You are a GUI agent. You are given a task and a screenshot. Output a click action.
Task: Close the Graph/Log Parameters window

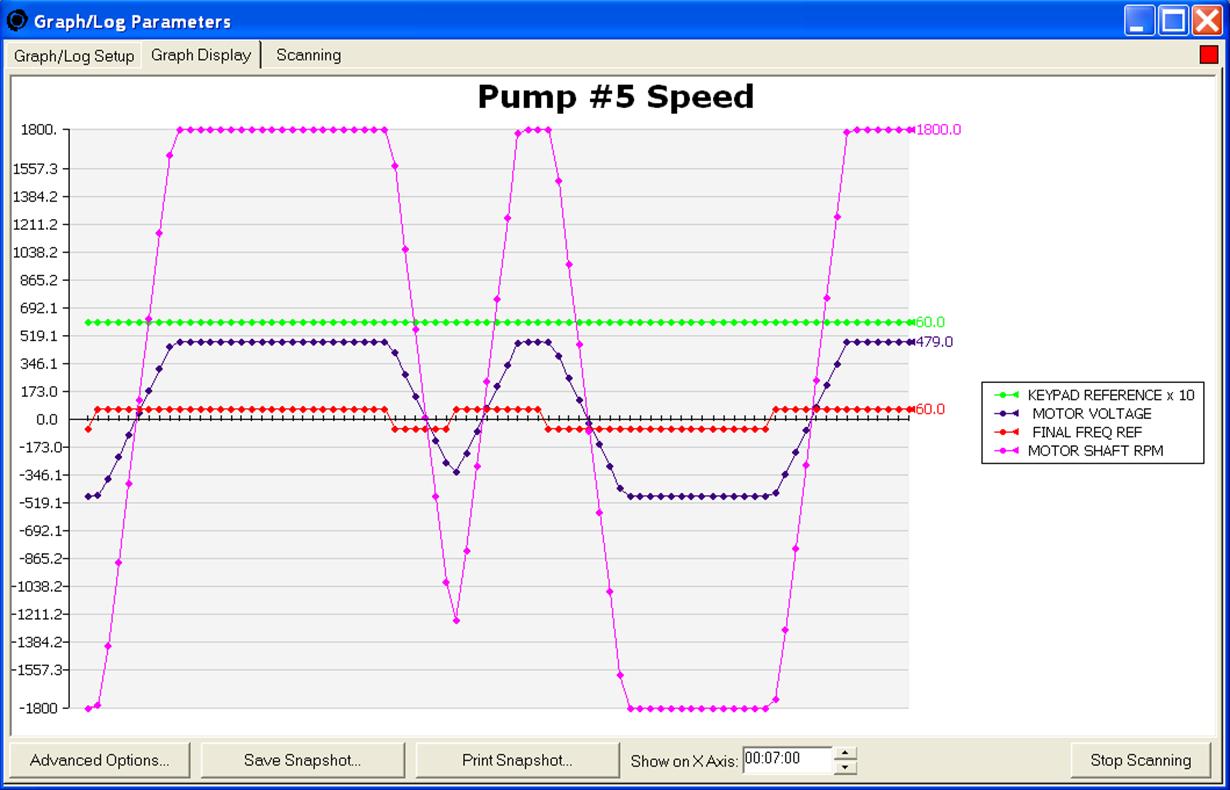(x=1206, y=20)
